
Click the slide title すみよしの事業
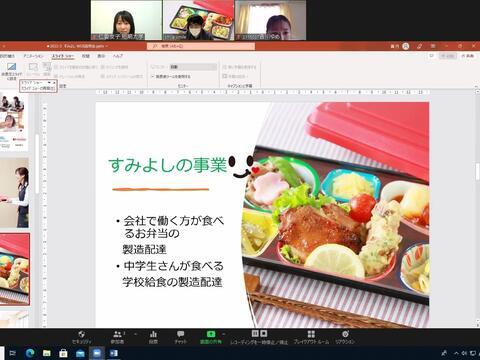pyautogui.click(x=167, y=165)
